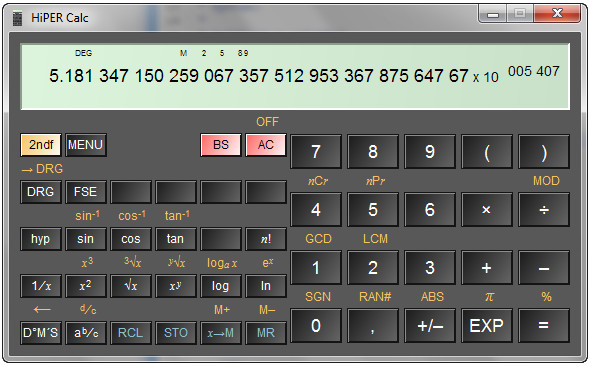Viewport: 591px width, 366px height.
Task: Click the 1/x reciprocal key
Action: pyautogui.click(x=41, y=286)
